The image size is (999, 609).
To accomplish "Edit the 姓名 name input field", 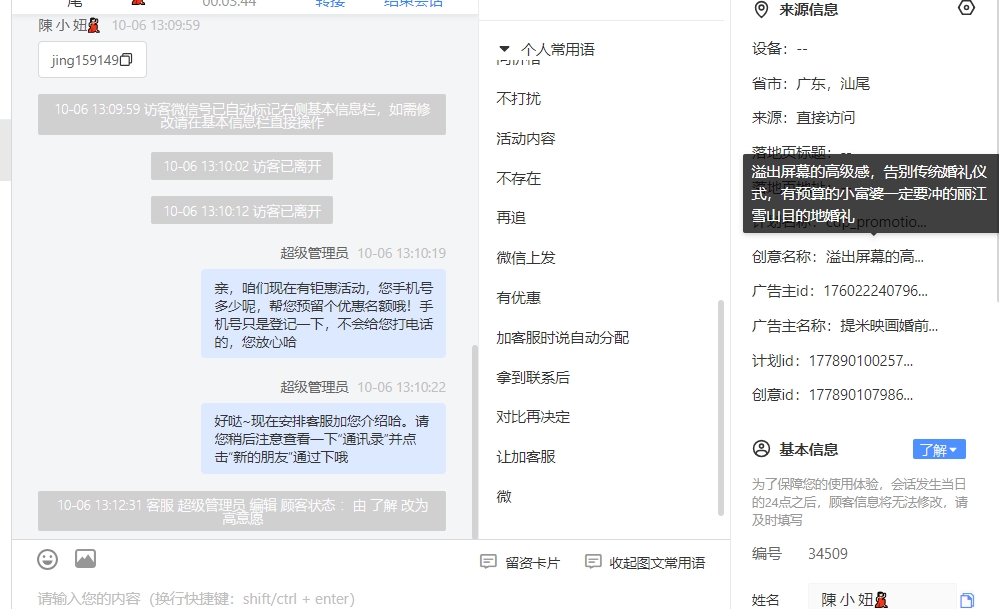I will tap(882, 598).
